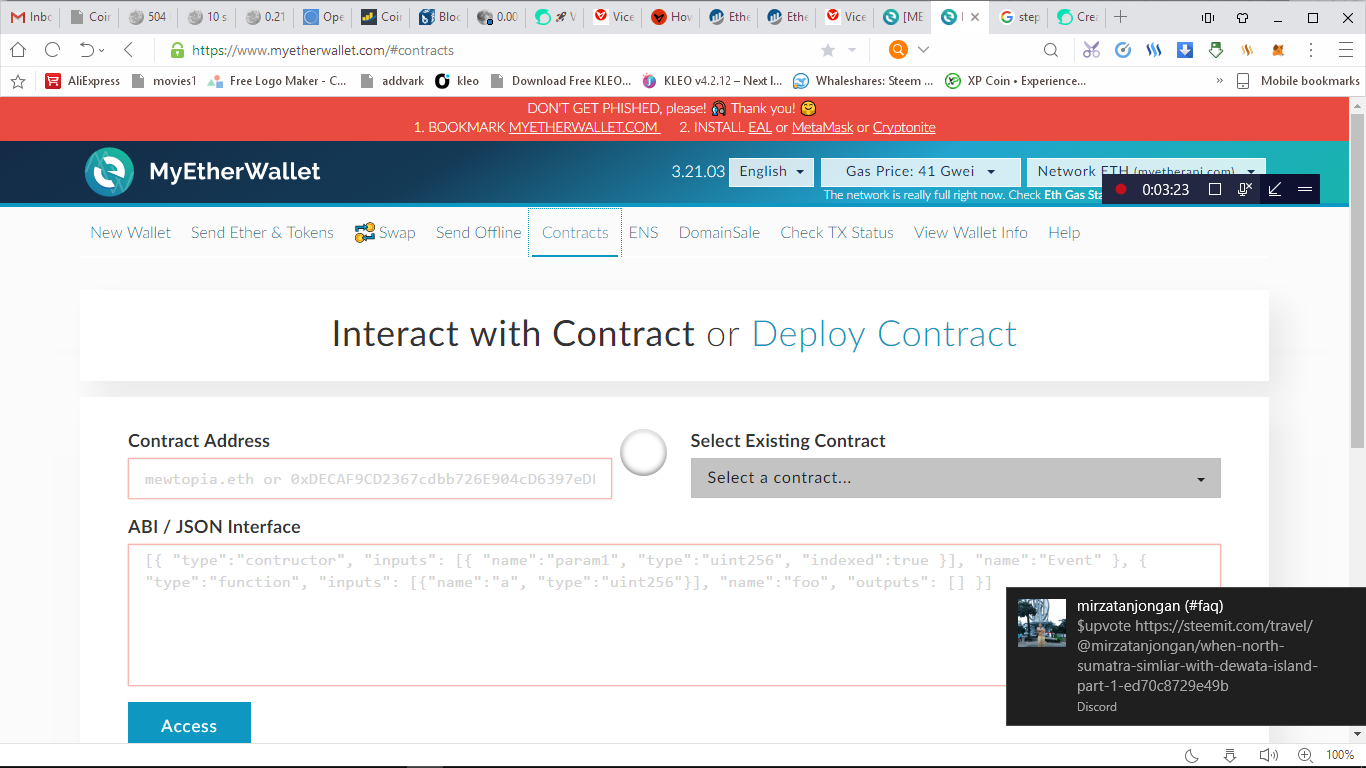
Task: Show hidden bookmarks with double chevron
Action: pyautogui.click(x=1219, y=81)
